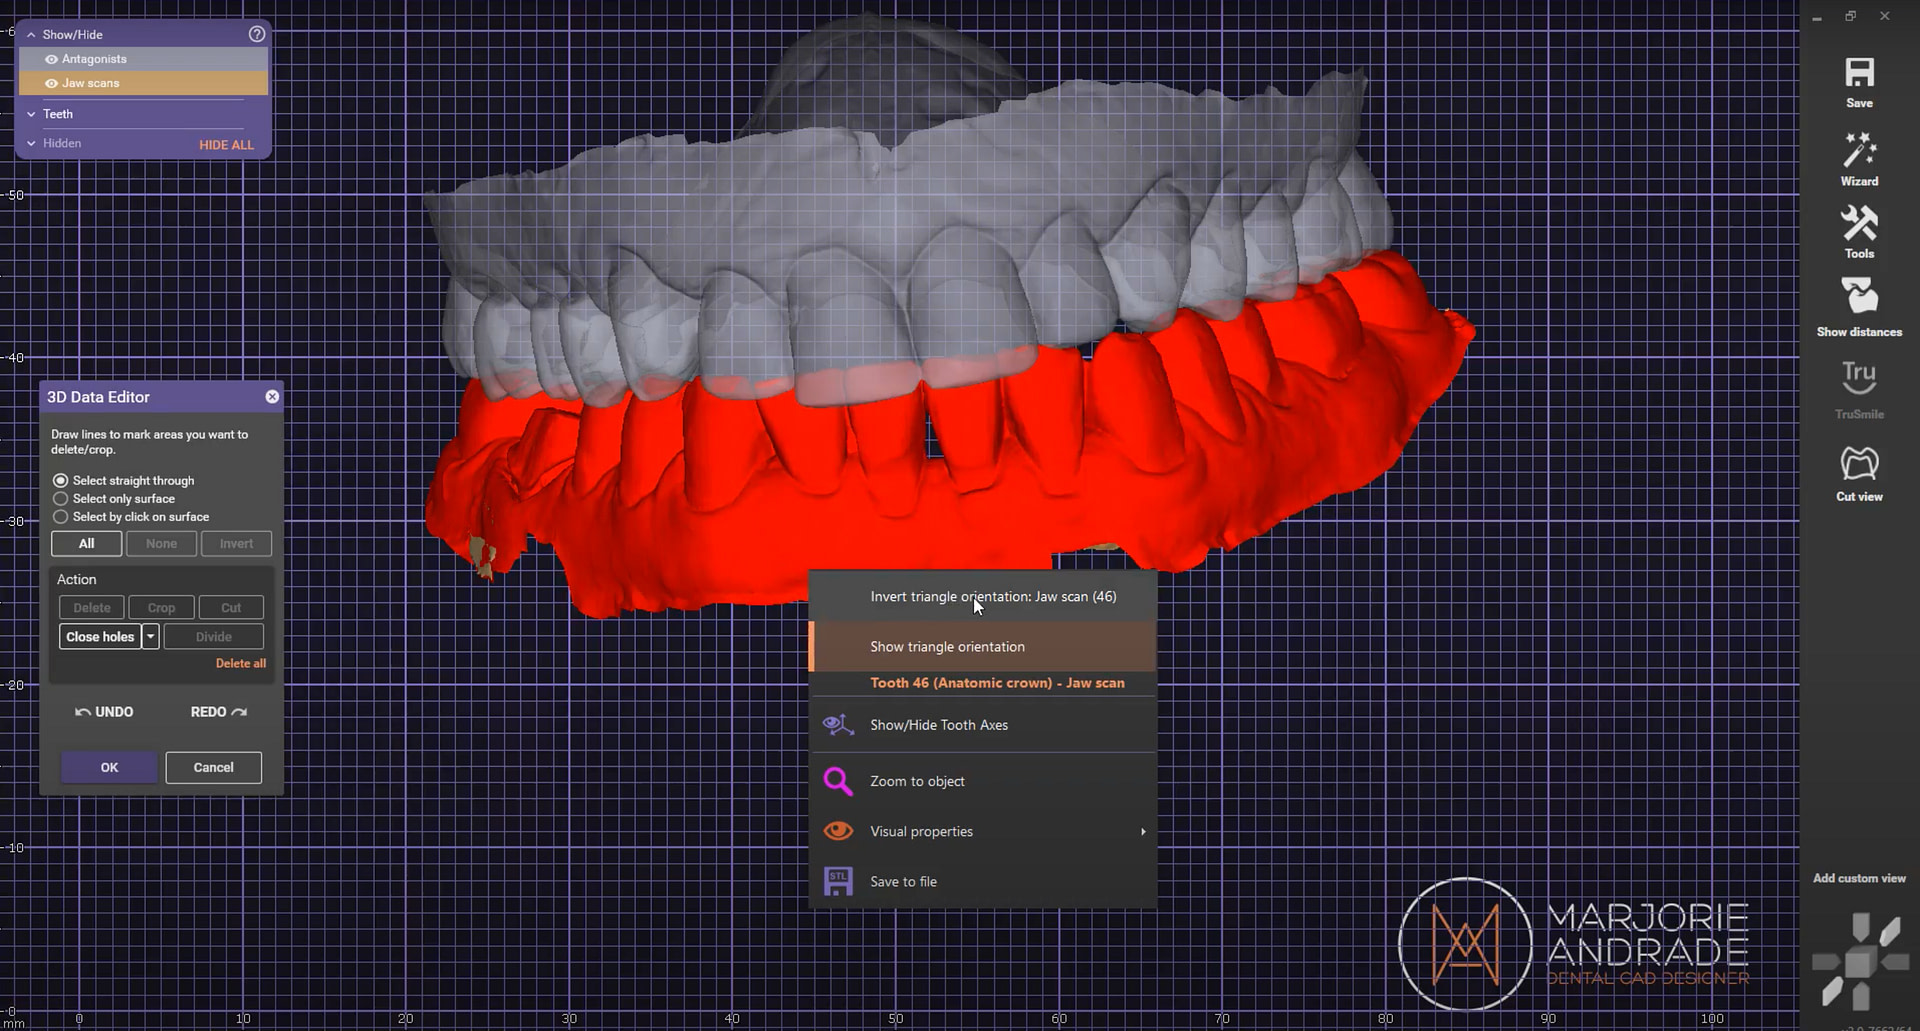Image resolution: width=1920 pixels, height=1031 pixels.
Task: Click the view navigation cross at bottom right
Action: click(x=1861, y=960)
